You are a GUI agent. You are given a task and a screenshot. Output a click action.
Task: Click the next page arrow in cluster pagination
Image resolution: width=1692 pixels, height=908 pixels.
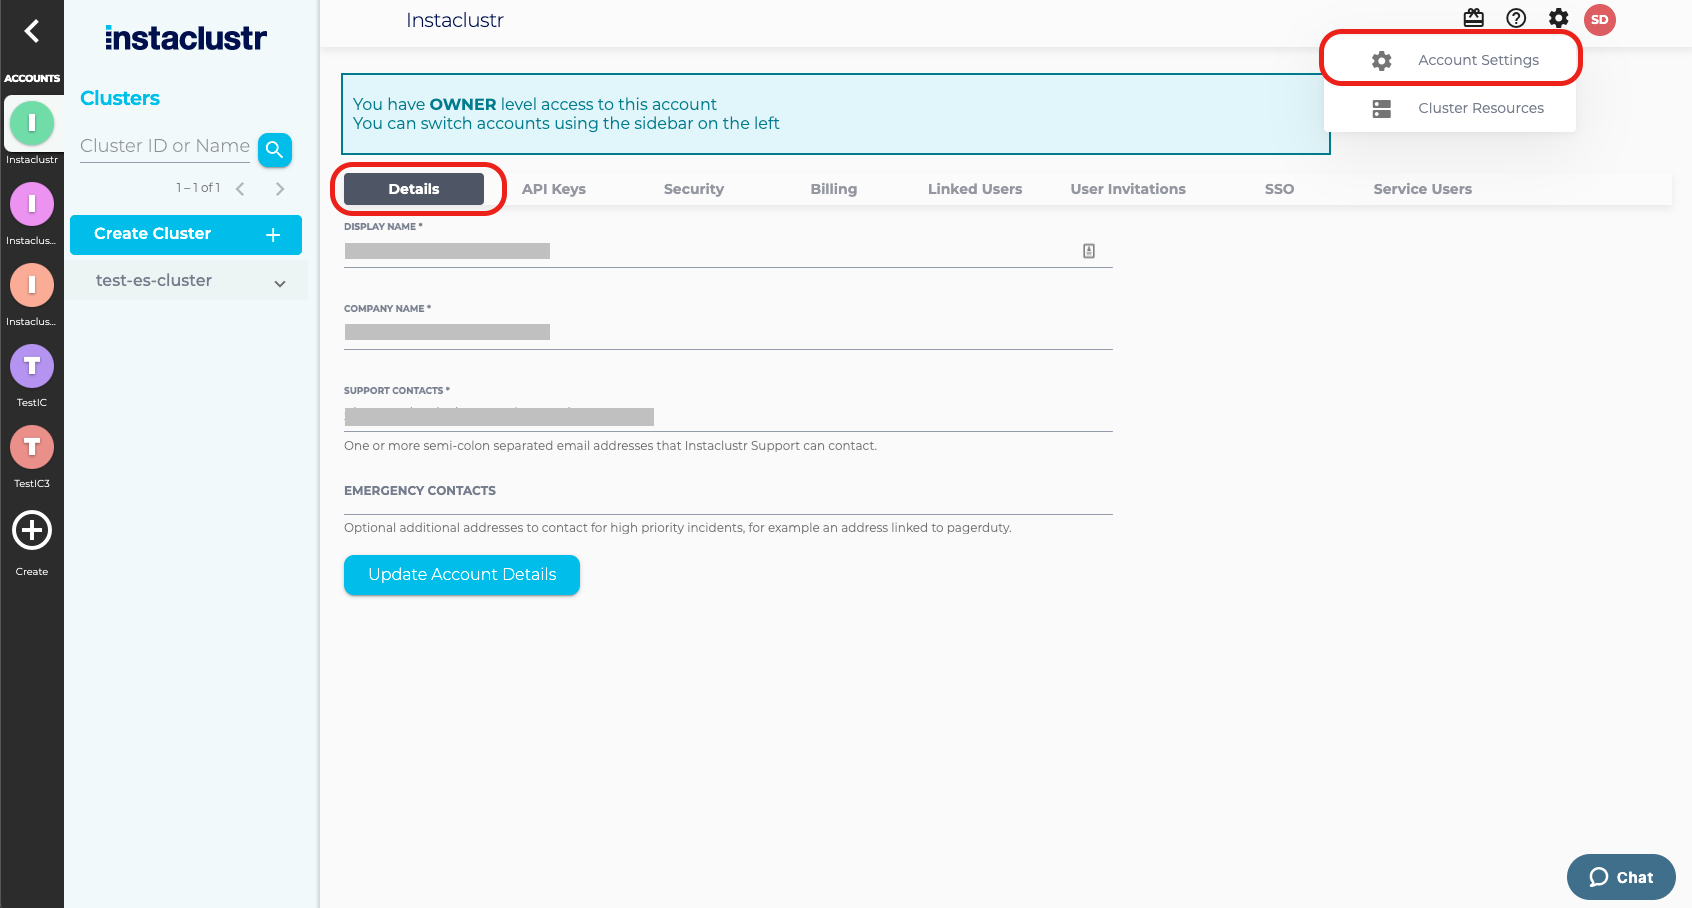[x=280, y=188]
